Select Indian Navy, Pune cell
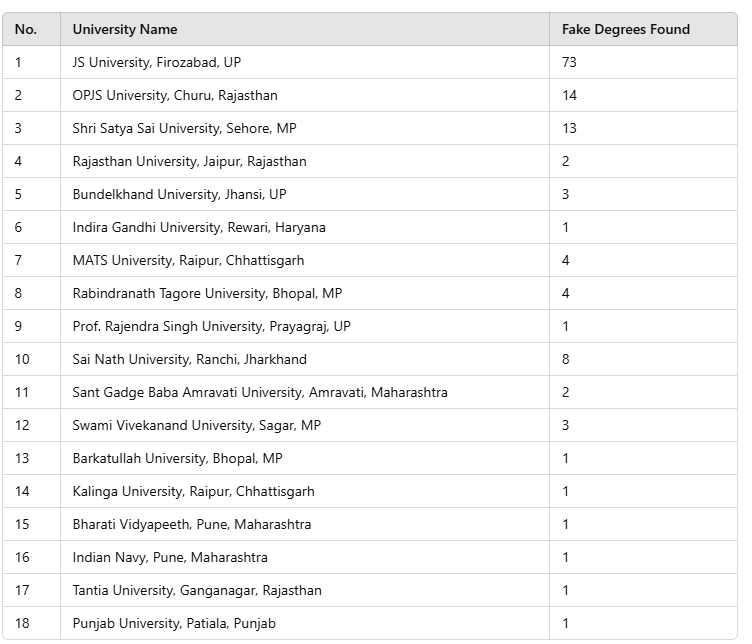Viewport: 752px width, 644px height. 170,557
